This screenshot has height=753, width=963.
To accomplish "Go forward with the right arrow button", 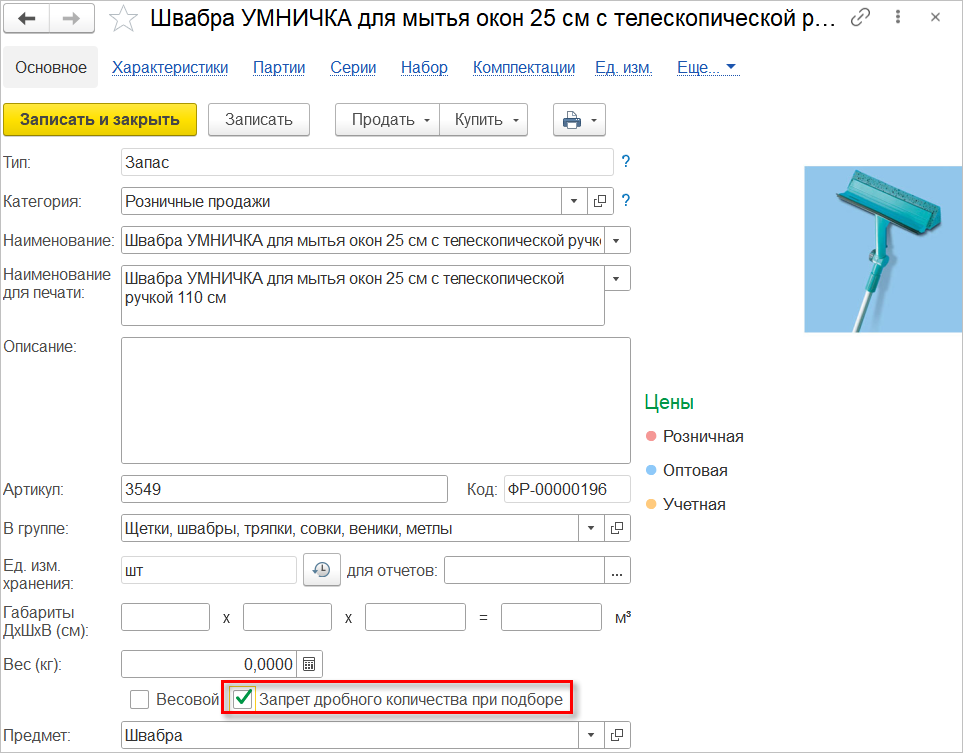I will (x=72, y=18).
